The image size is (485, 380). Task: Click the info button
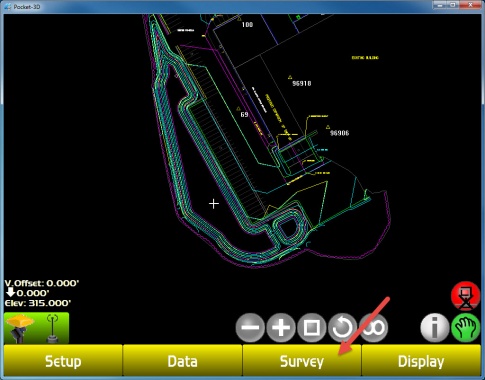pyautogui.click(x=434, y=328)
